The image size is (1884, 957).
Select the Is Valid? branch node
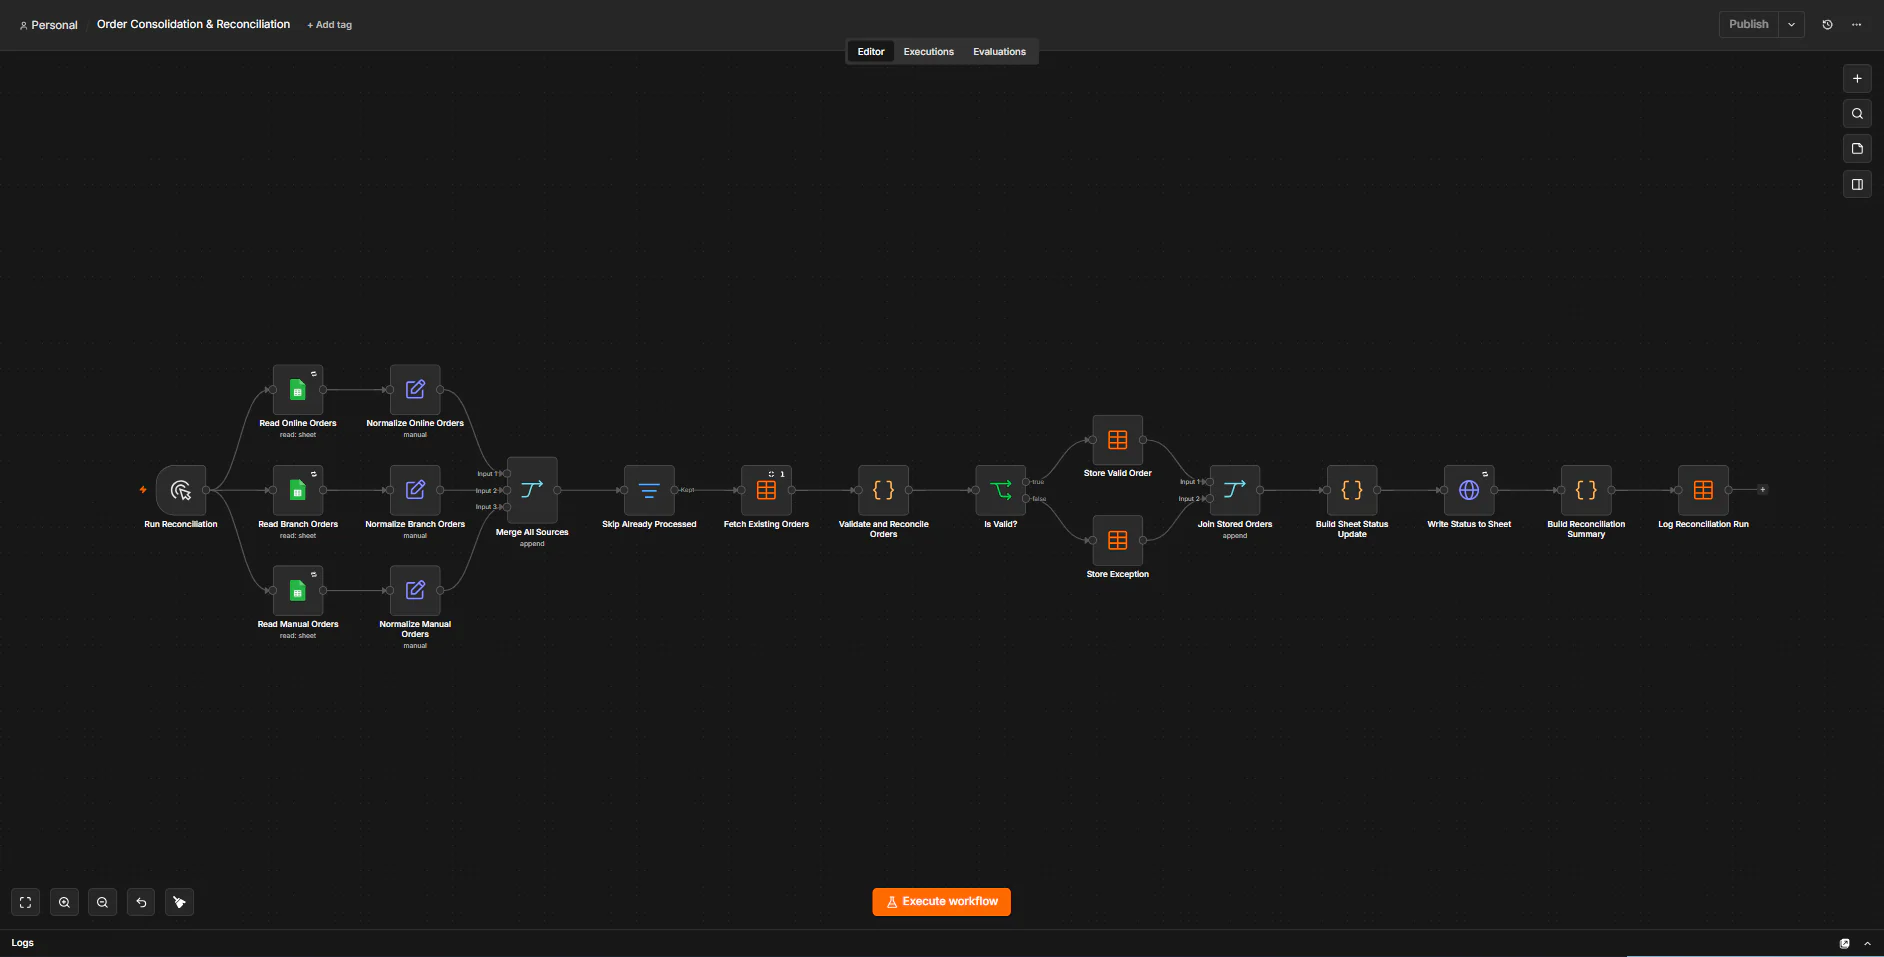click(x=1000, y=490)
